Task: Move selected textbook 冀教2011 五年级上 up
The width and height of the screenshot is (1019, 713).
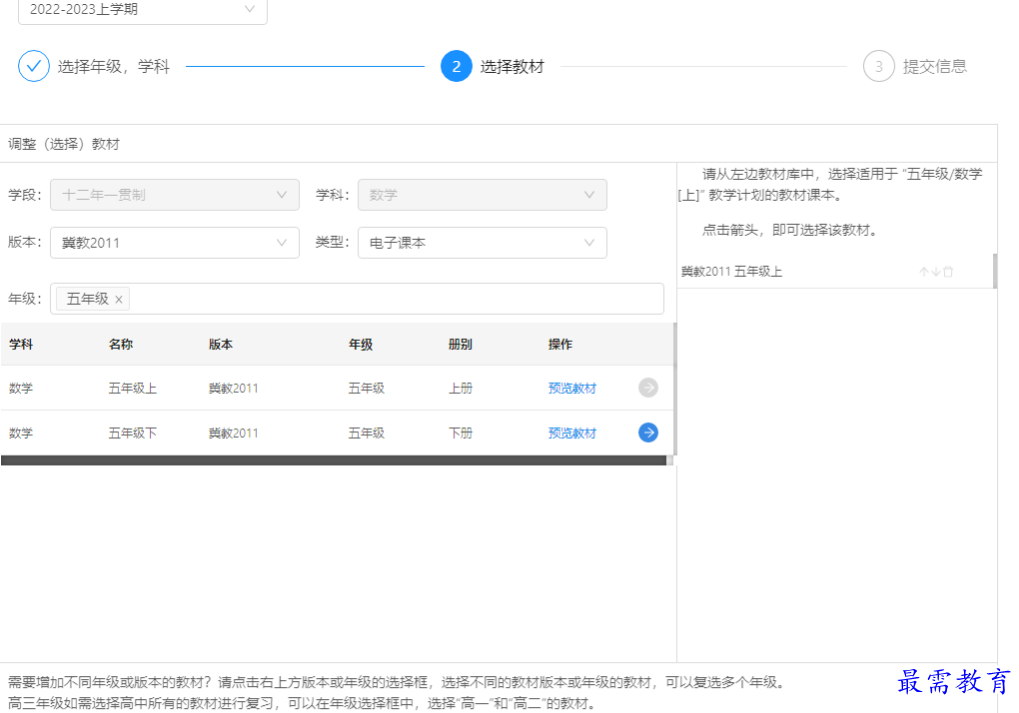Action: [923, 272]
